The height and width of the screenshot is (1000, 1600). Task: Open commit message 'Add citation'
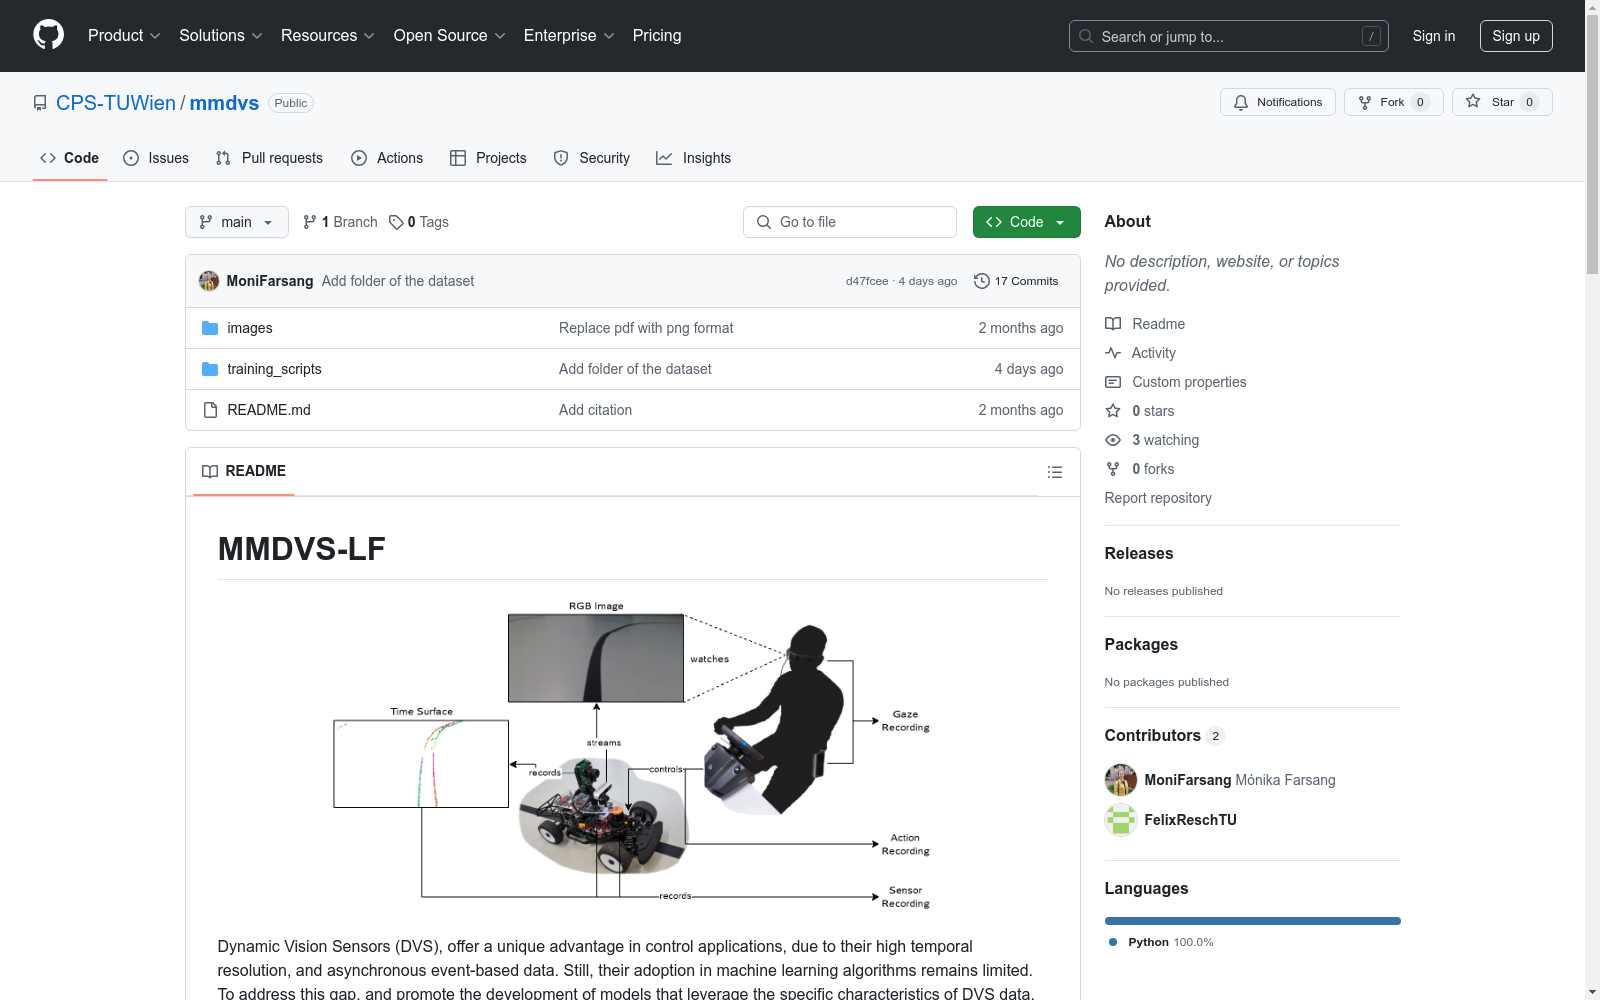point(595,410)
